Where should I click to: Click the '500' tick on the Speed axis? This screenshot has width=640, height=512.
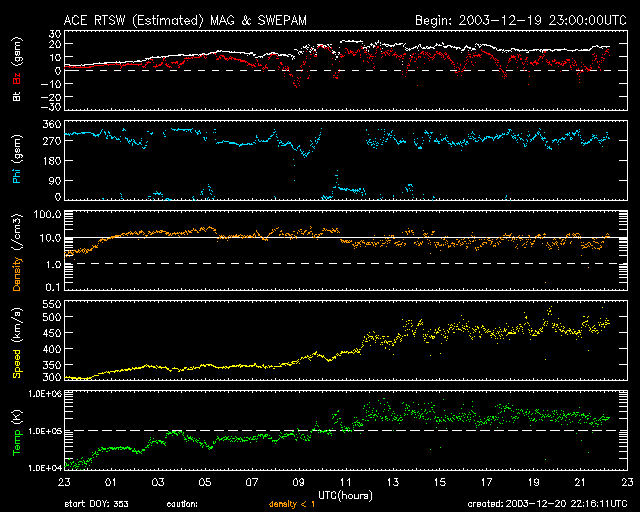(x=52, y=317)
